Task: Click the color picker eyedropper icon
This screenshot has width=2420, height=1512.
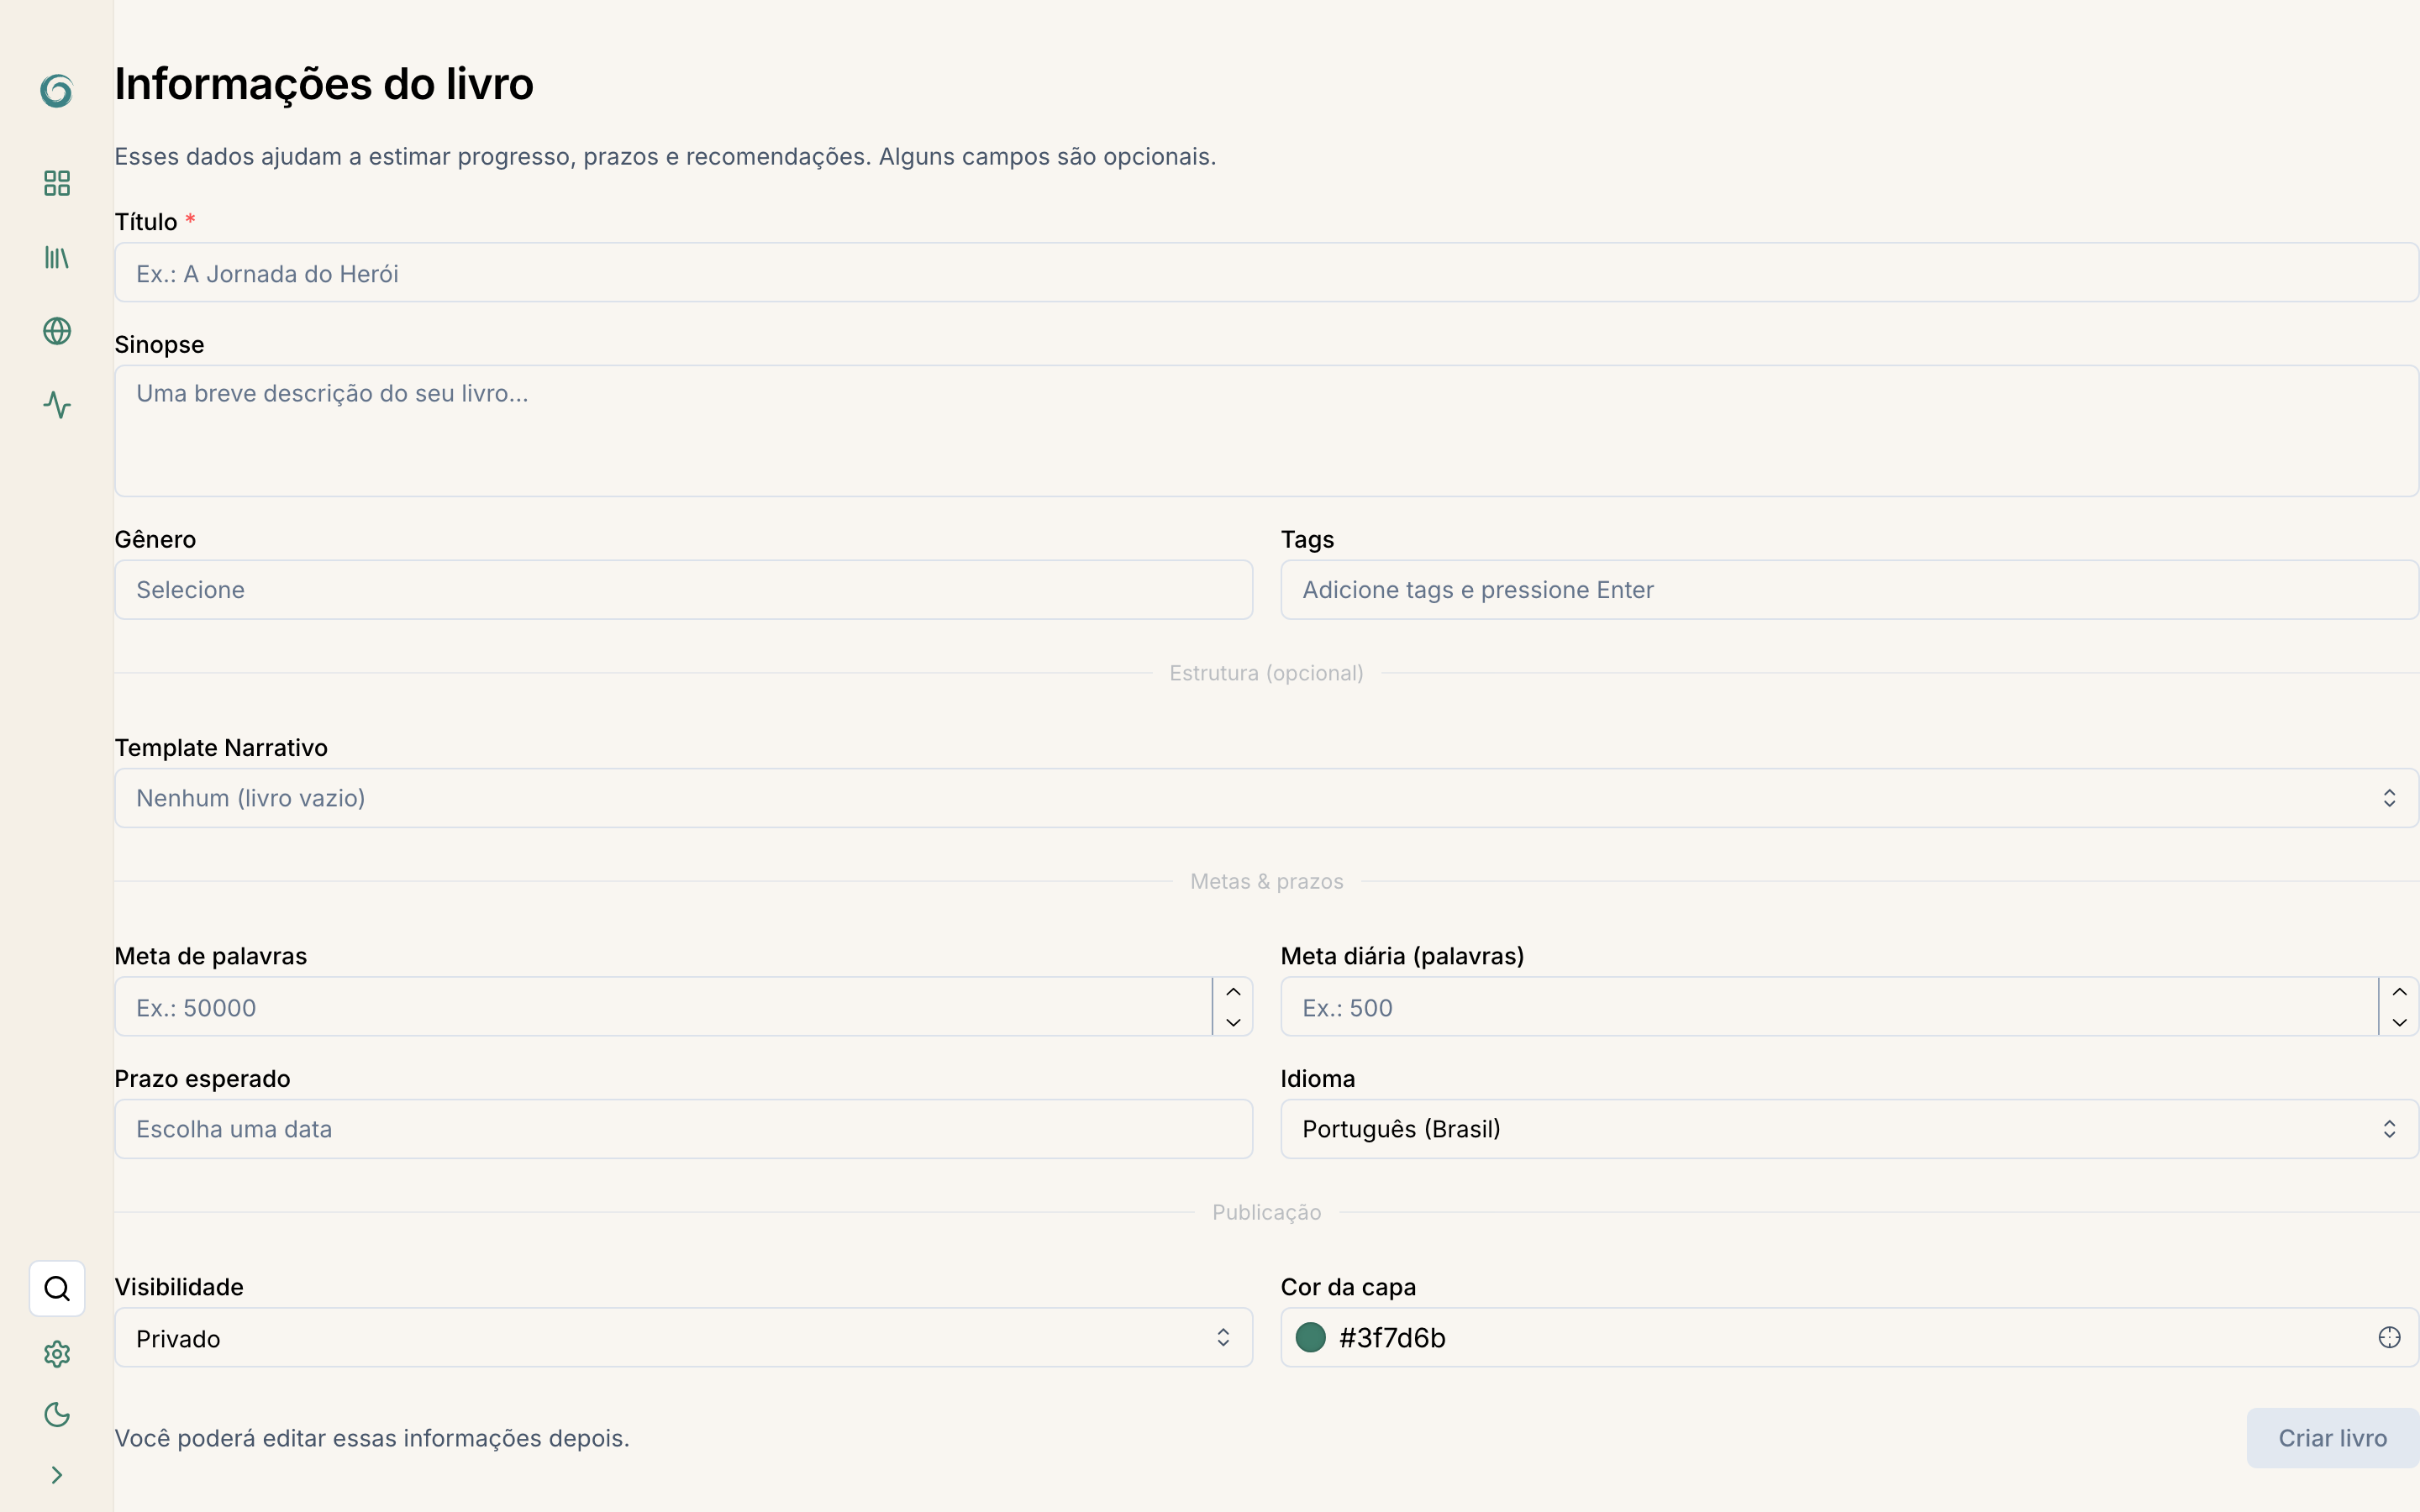Action: [x=2389, y=1338]
